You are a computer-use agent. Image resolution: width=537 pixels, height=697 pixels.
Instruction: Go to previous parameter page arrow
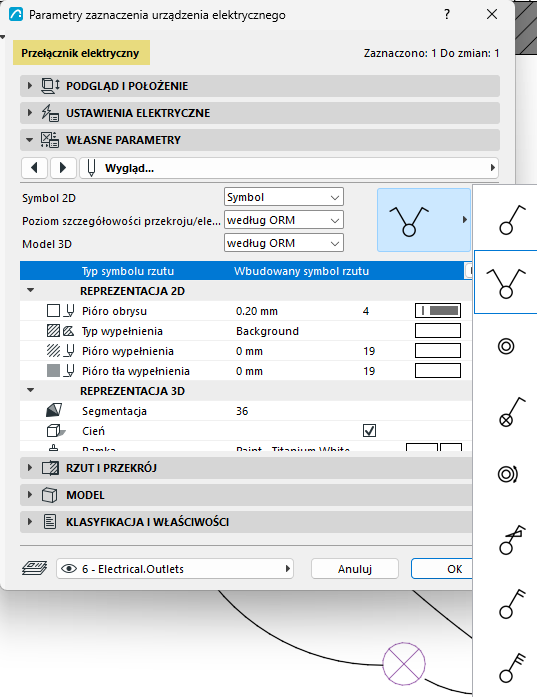34,168
